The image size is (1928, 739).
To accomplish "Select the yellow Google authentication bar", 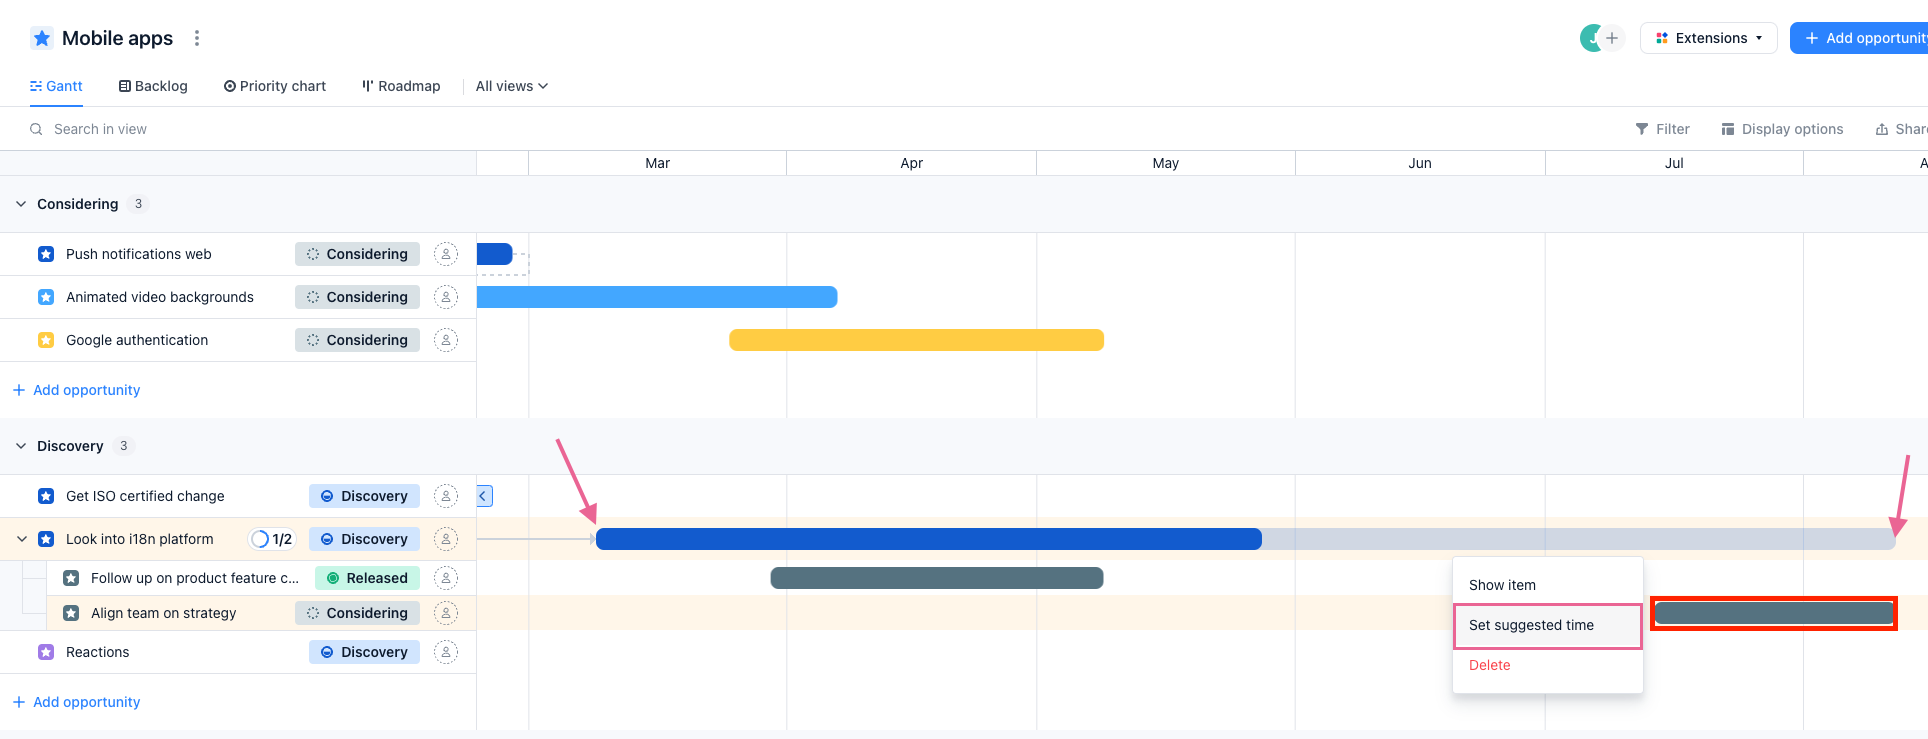I will coord(917,340).
